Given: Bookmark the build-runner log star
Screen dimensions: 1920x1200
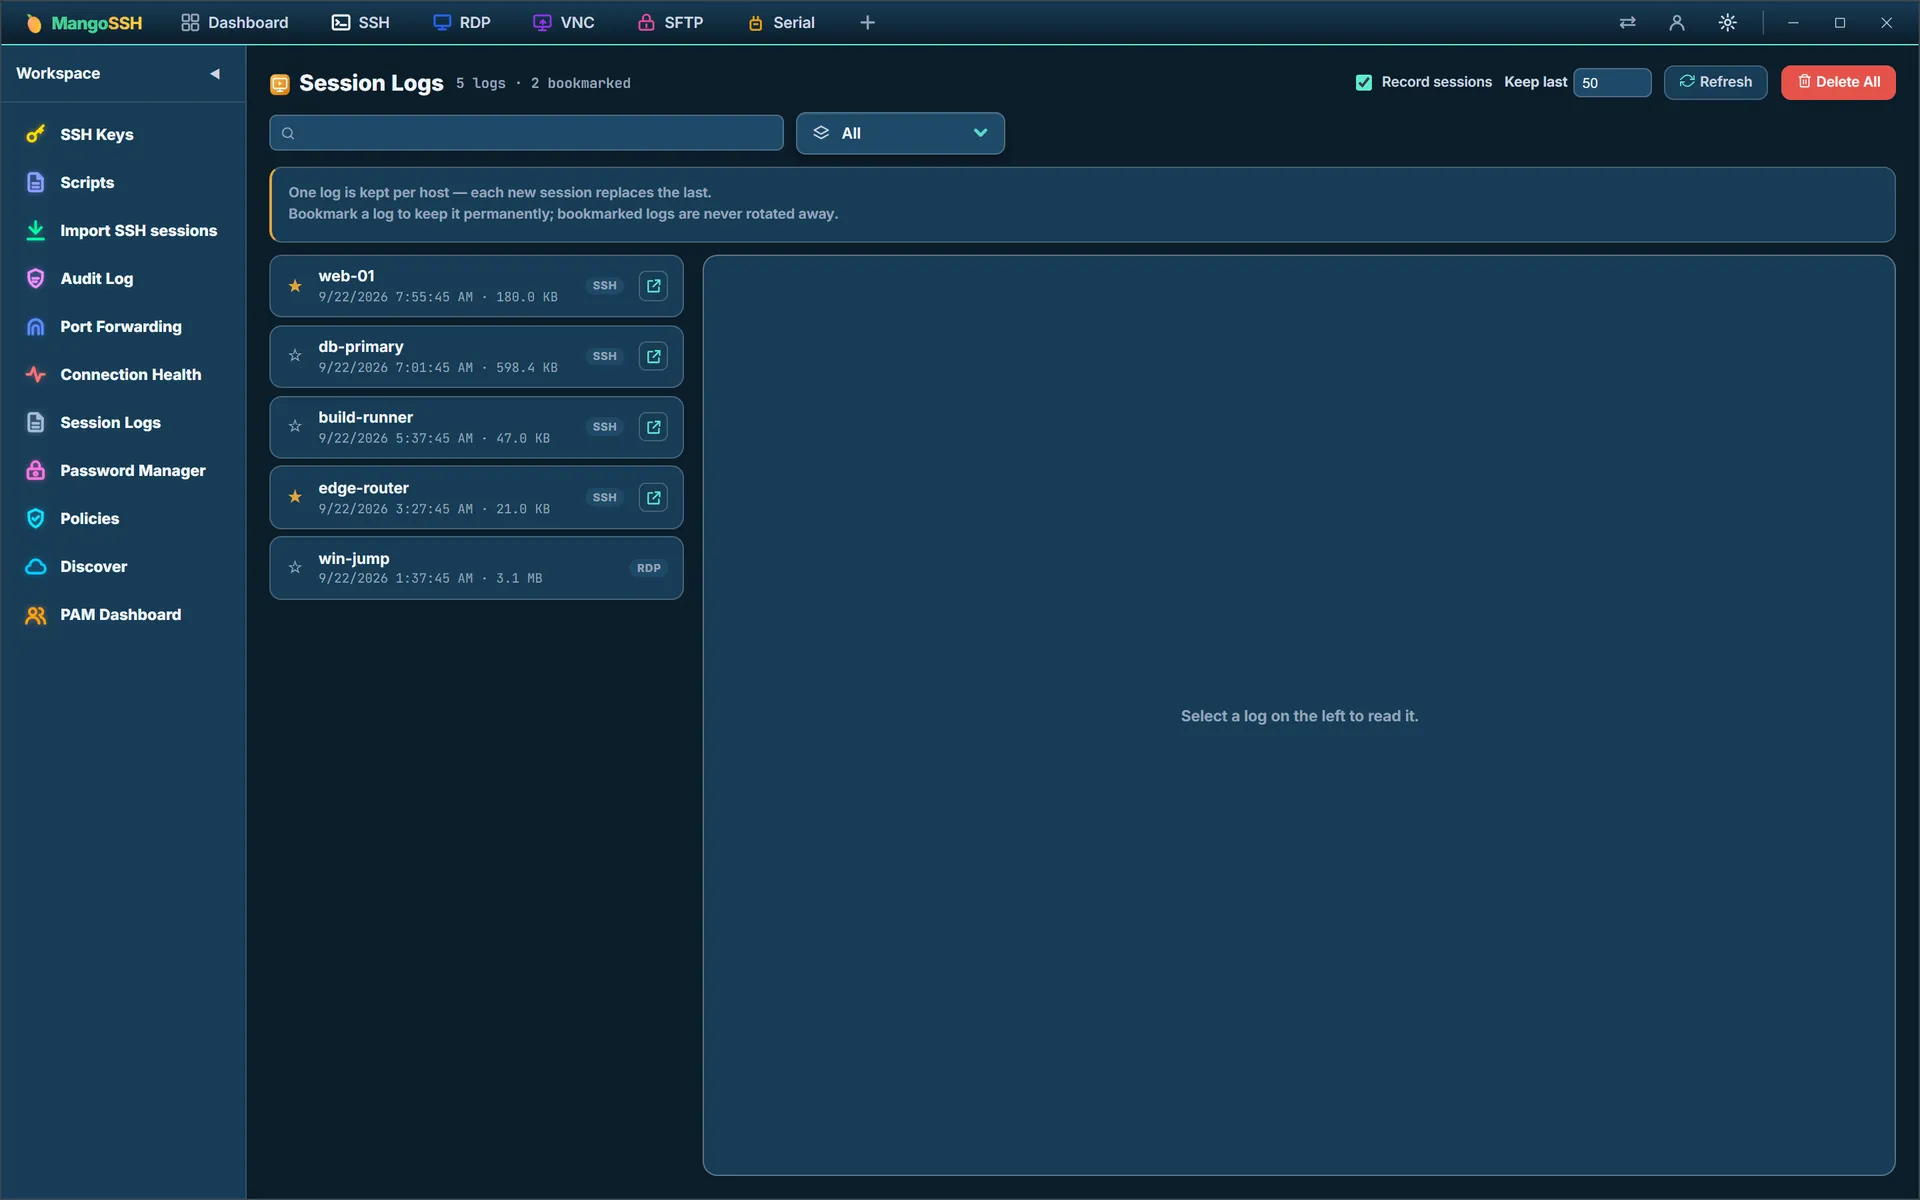Looking at the screenshot, I should (295, 427).
